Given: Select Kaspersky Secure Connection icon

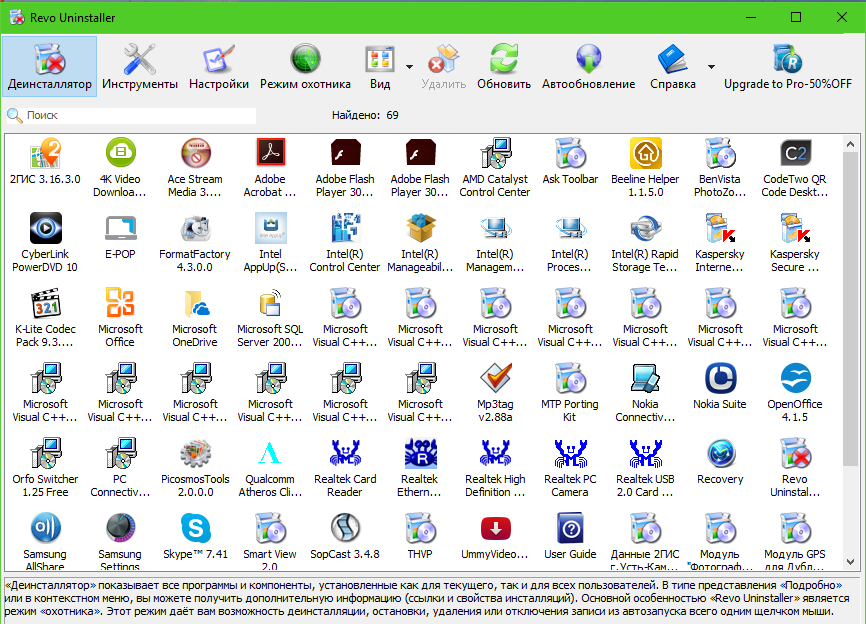Looking at the screenshot, I should 795,228.
